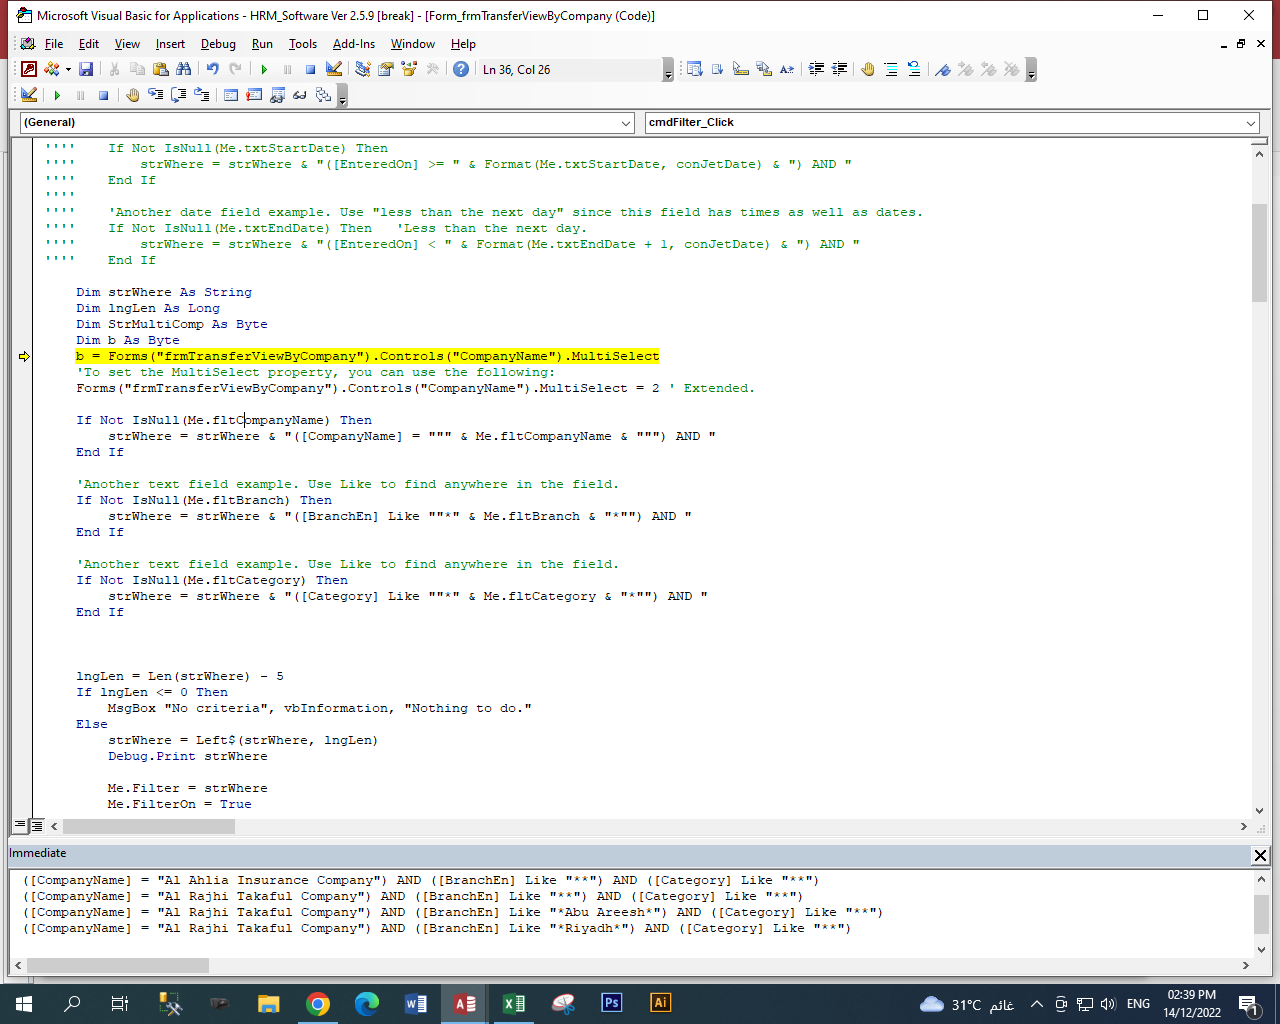Switch to Full Module View button
The image size is (1280, 1024).
click(37, 826)
